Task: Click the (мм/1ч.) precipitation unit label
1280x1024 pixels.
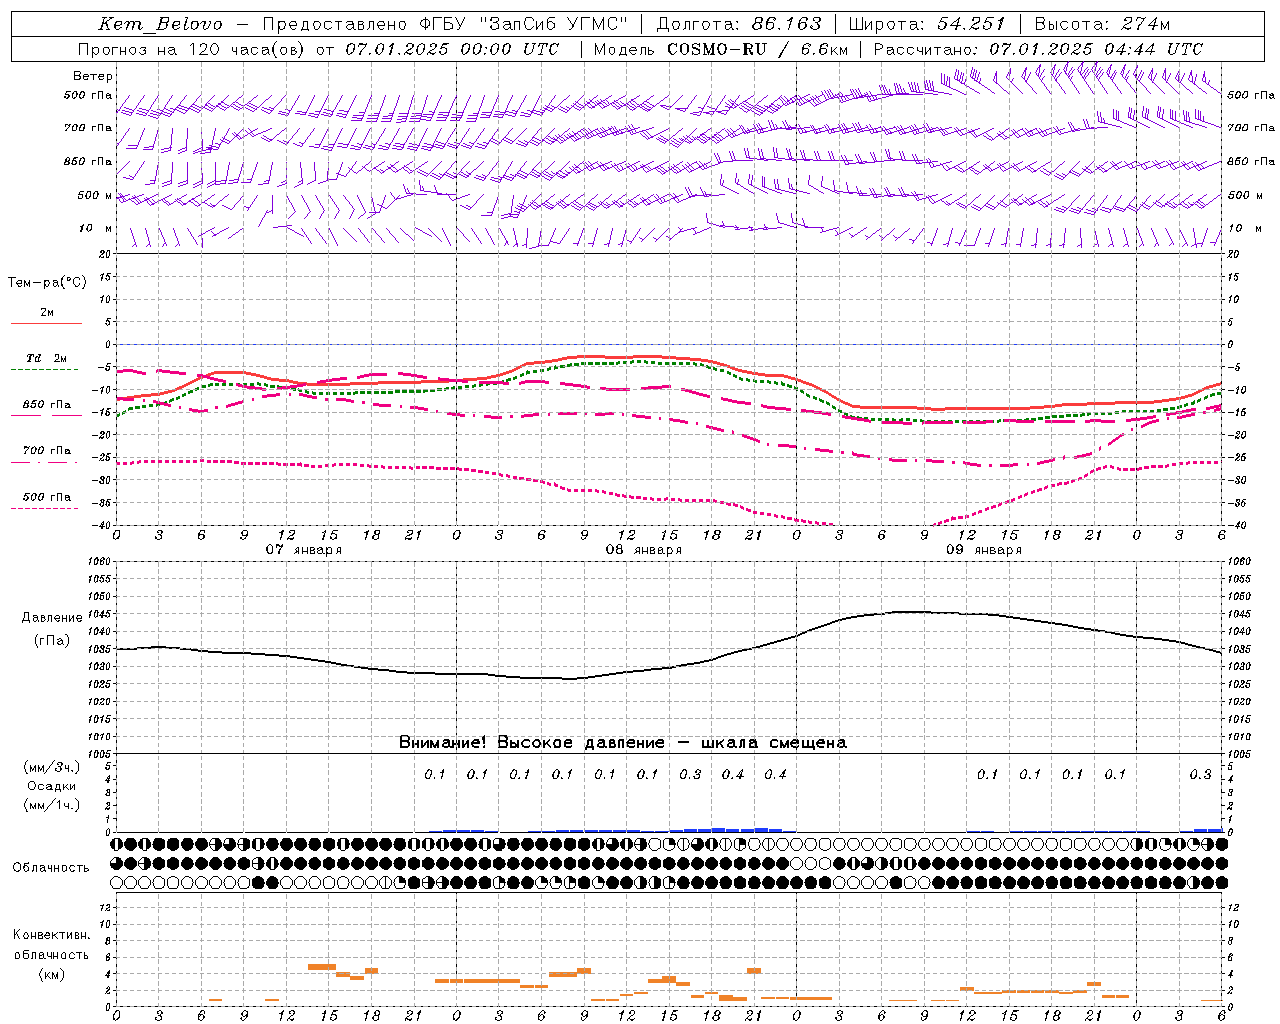Action: [x=51, y=805]
